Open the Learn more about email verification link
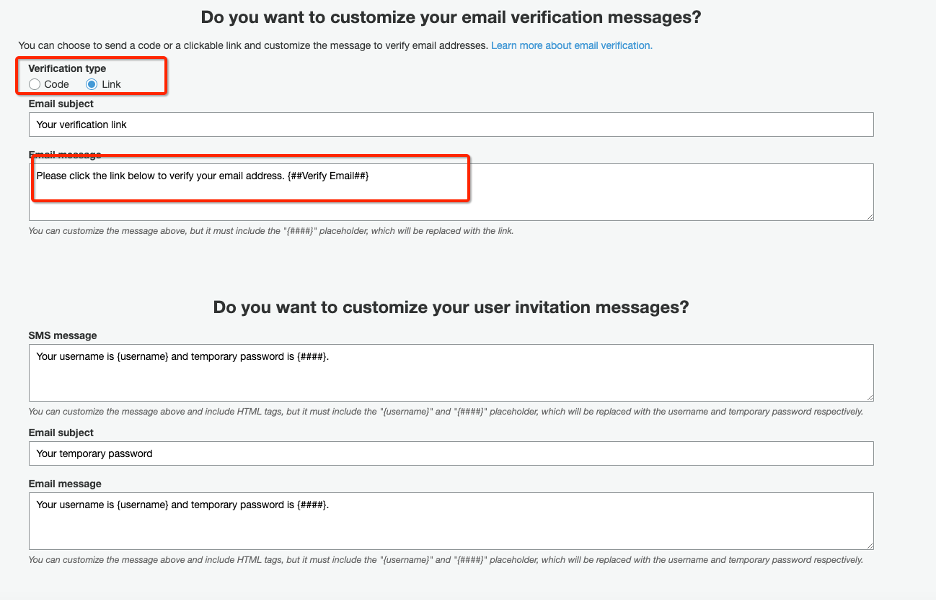The height and width of the screenshot is (600, 936). point(571,45)
